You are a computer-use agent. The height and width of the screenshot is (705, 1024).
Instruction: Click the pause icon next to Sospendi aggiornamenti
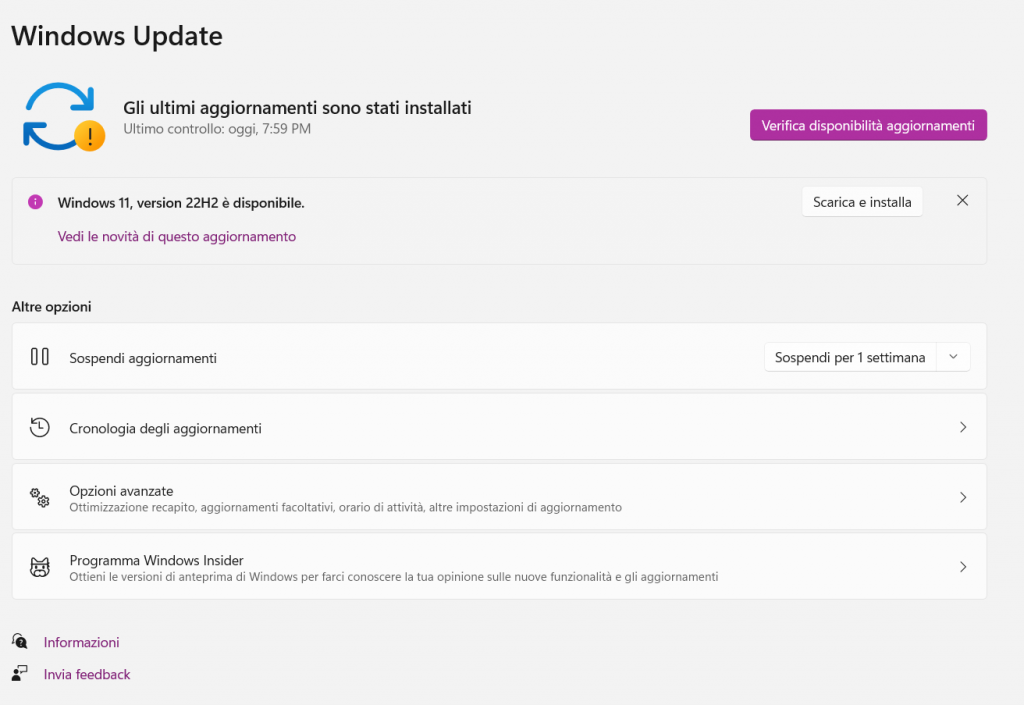tap(40, 356)
